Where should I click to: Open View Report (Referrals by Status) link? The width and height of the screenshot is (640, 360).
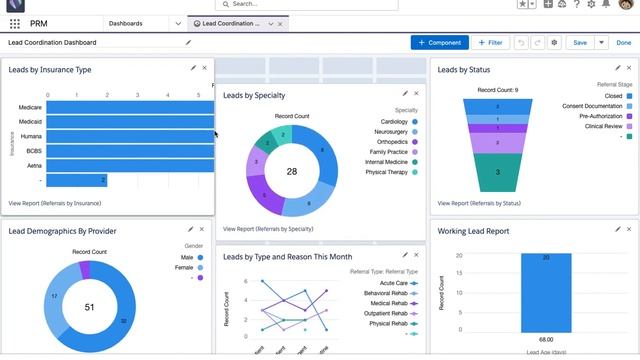point(479,203)
